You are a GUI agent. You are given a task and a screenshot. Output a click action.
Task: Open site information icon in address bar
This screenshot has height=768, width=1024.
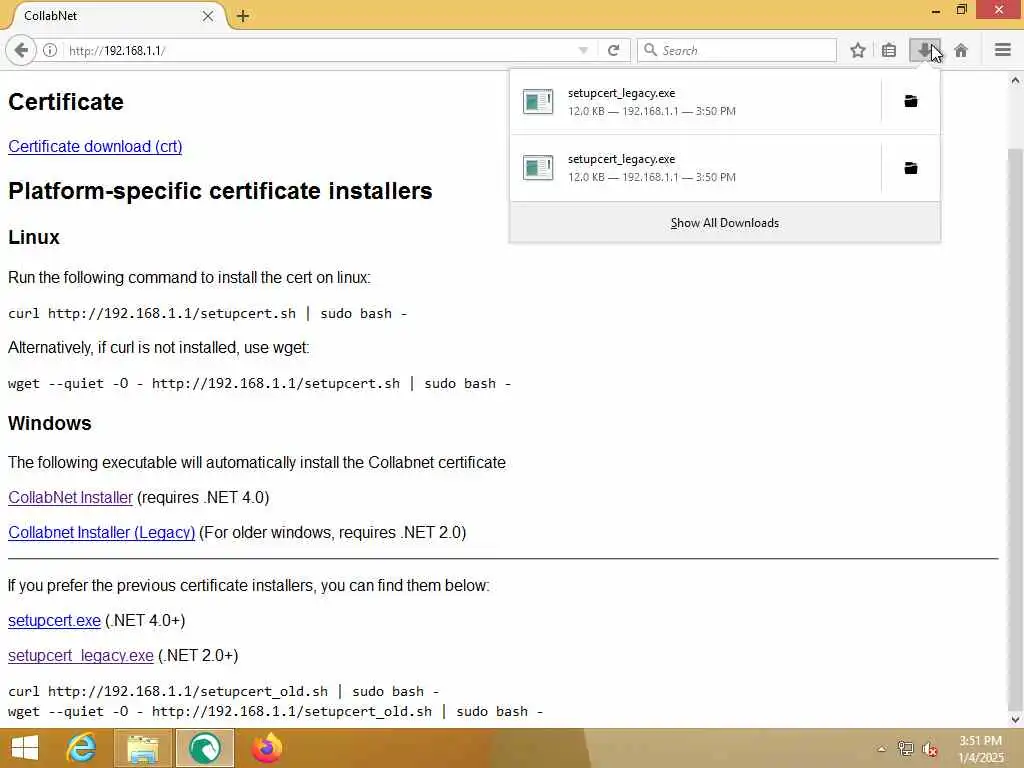[x=50, y=50]
